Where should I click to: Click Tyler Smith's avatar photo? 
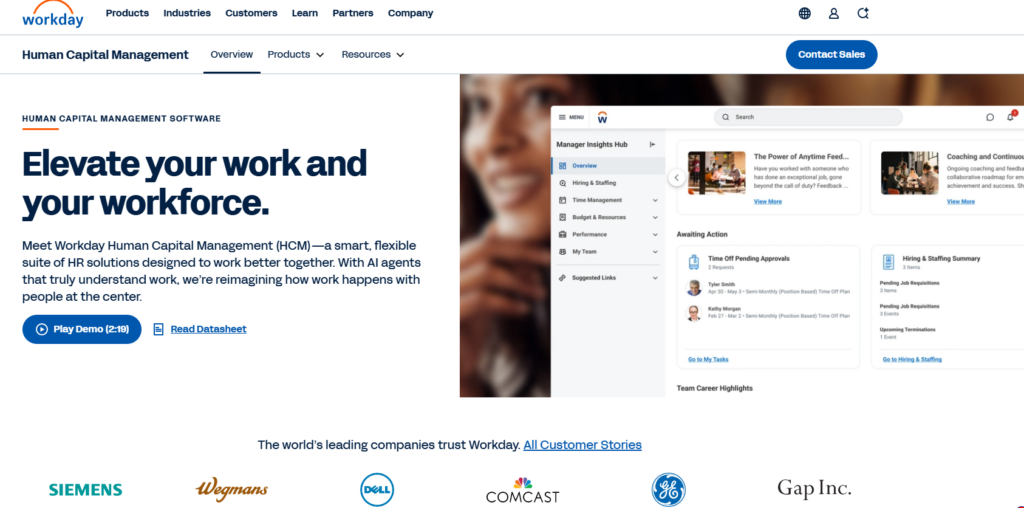tap(694, 288)
